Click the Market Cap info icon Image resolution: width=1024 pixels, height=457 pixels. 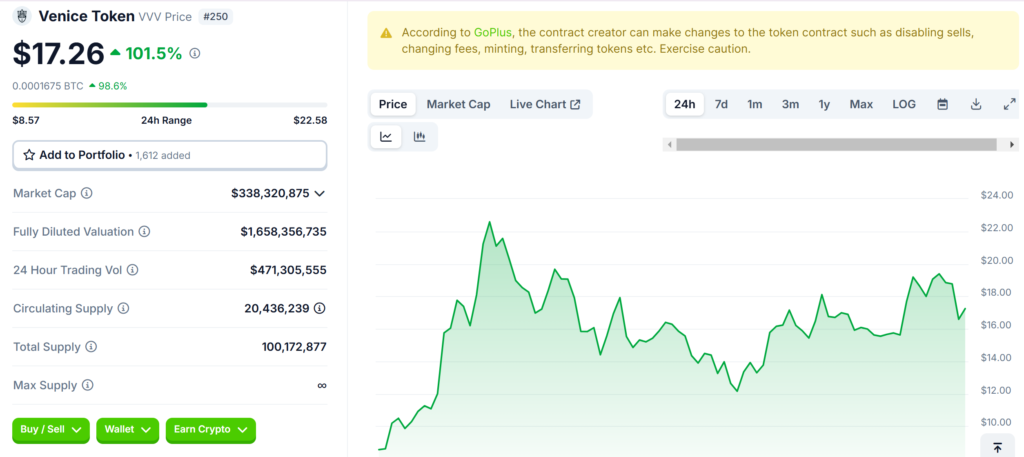pyautogui.click(x=86, y=193)
